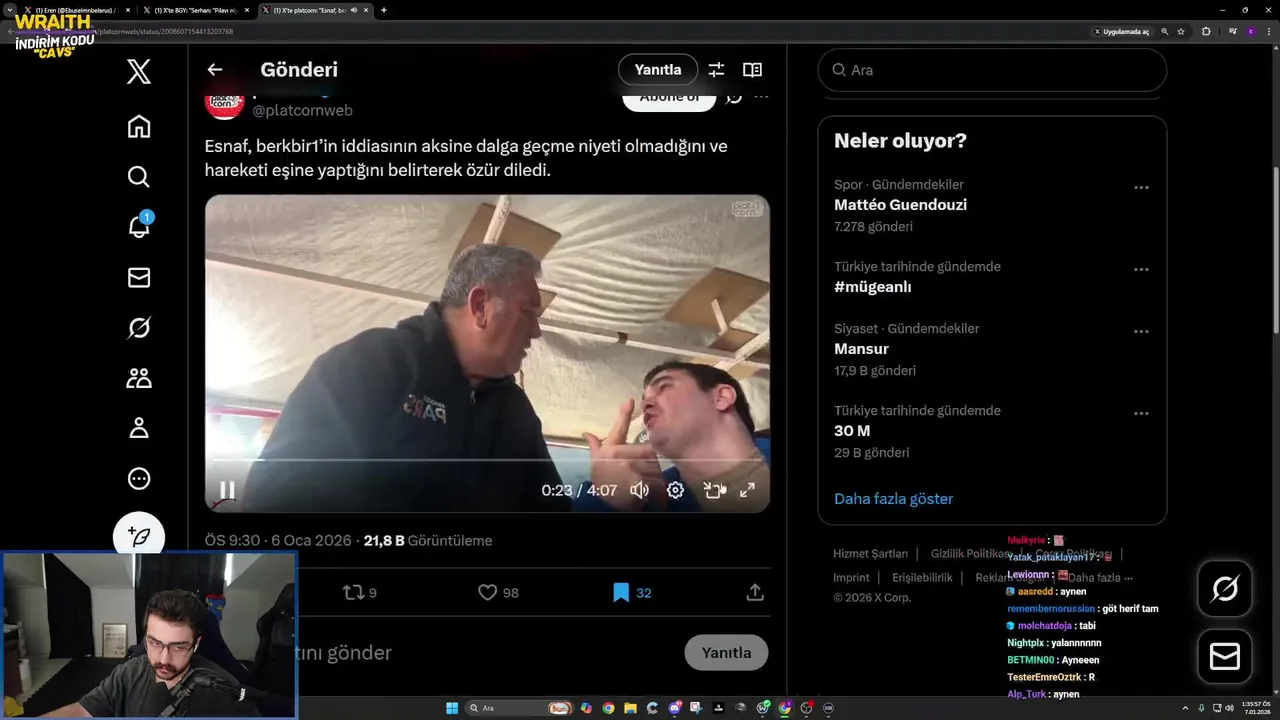Image resolution: width=1280 pixels, height=720 pixels.
Task: Open File Explorer from taskbar
Action: pos(630,708)
